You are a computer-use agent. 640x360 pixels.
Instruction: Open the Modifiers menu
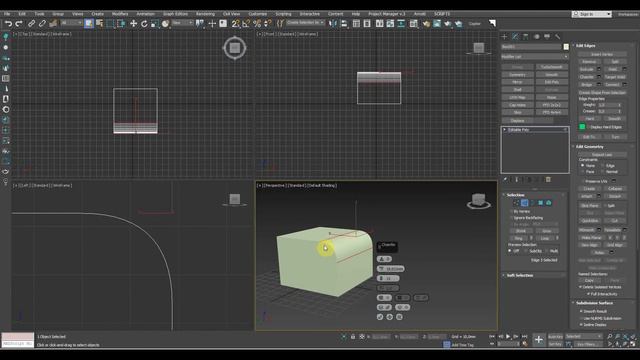coord(120,14)
